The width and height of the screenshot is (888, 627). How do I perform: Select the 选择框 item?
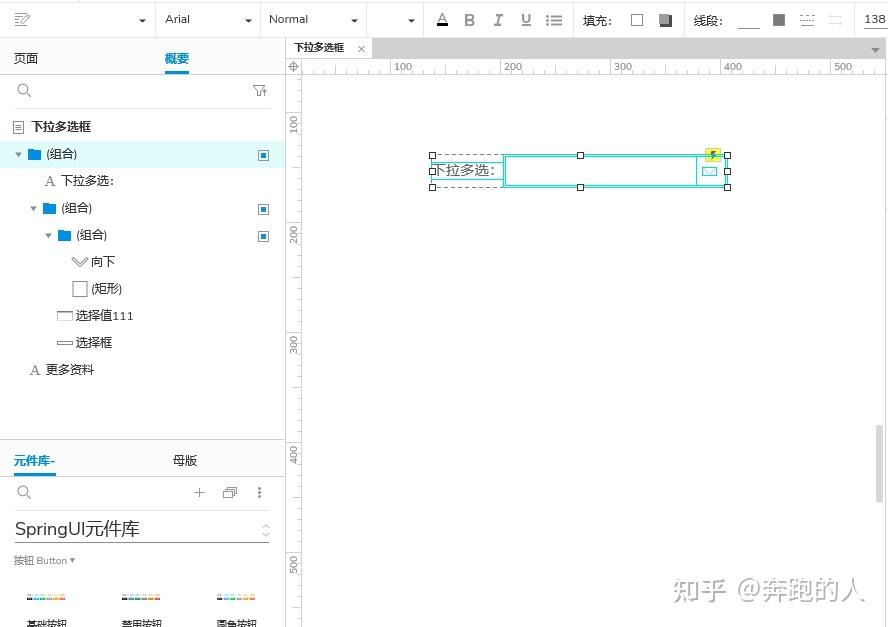click(84, 343)
